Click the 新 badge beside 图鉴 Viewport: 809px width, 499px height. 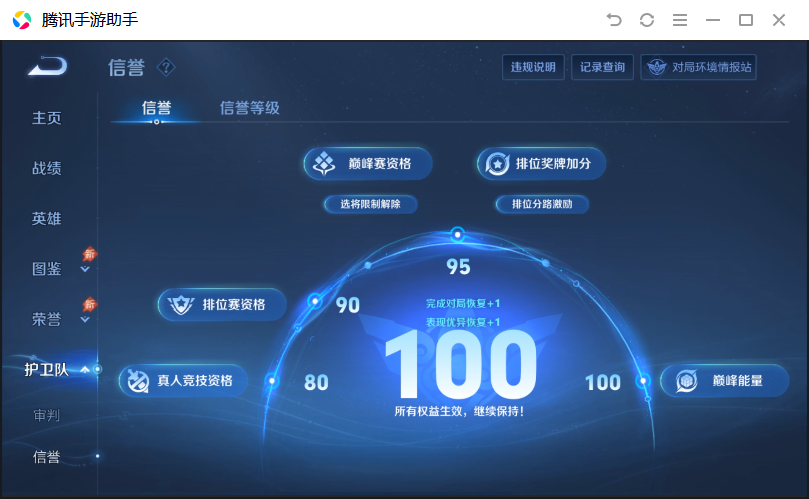click(x=90, y=254)
